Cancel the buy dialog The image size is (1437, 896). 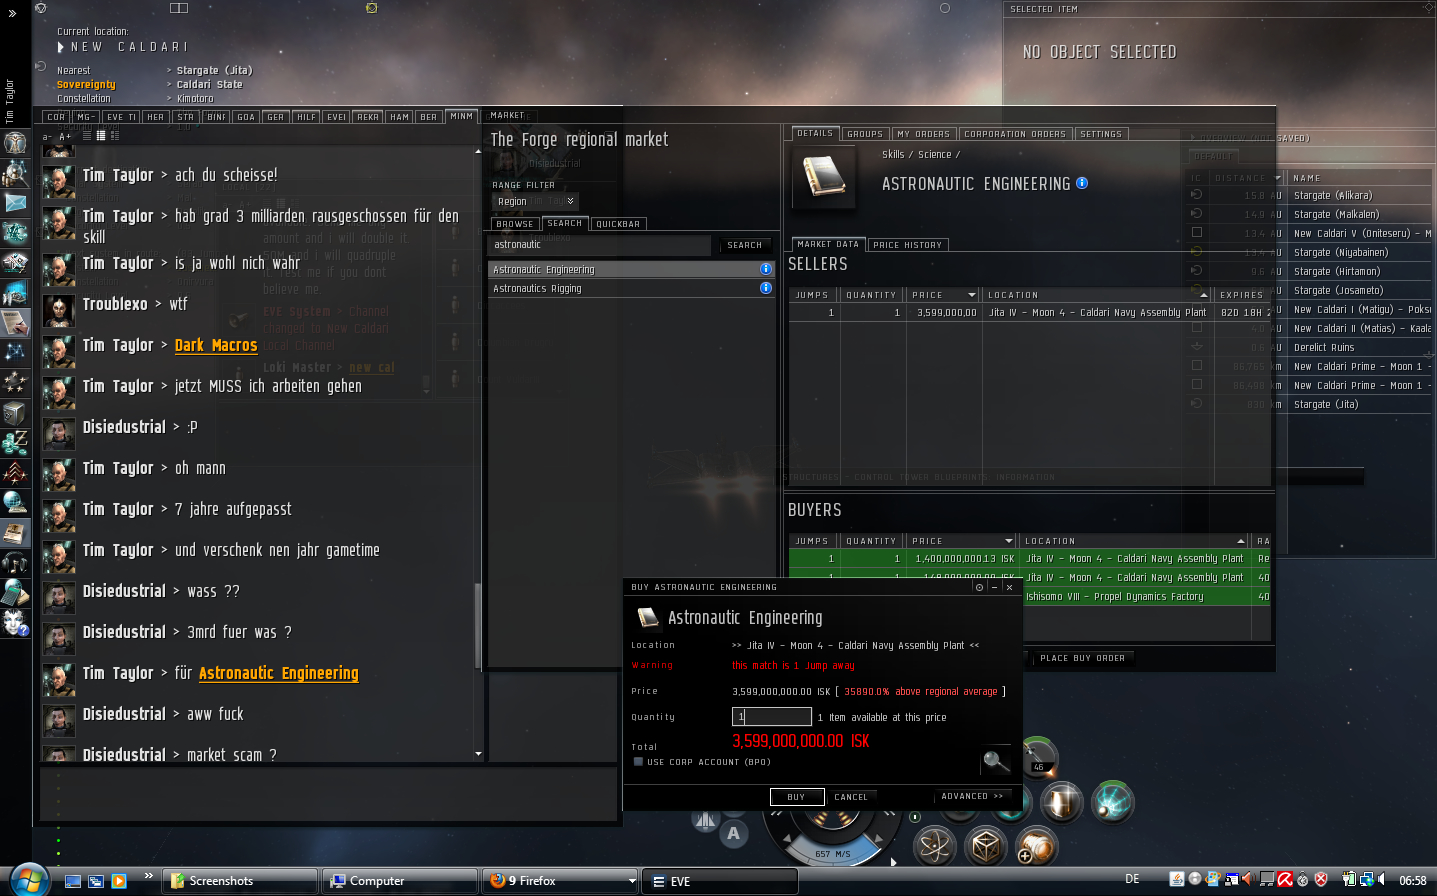click(x=851, y=797)
